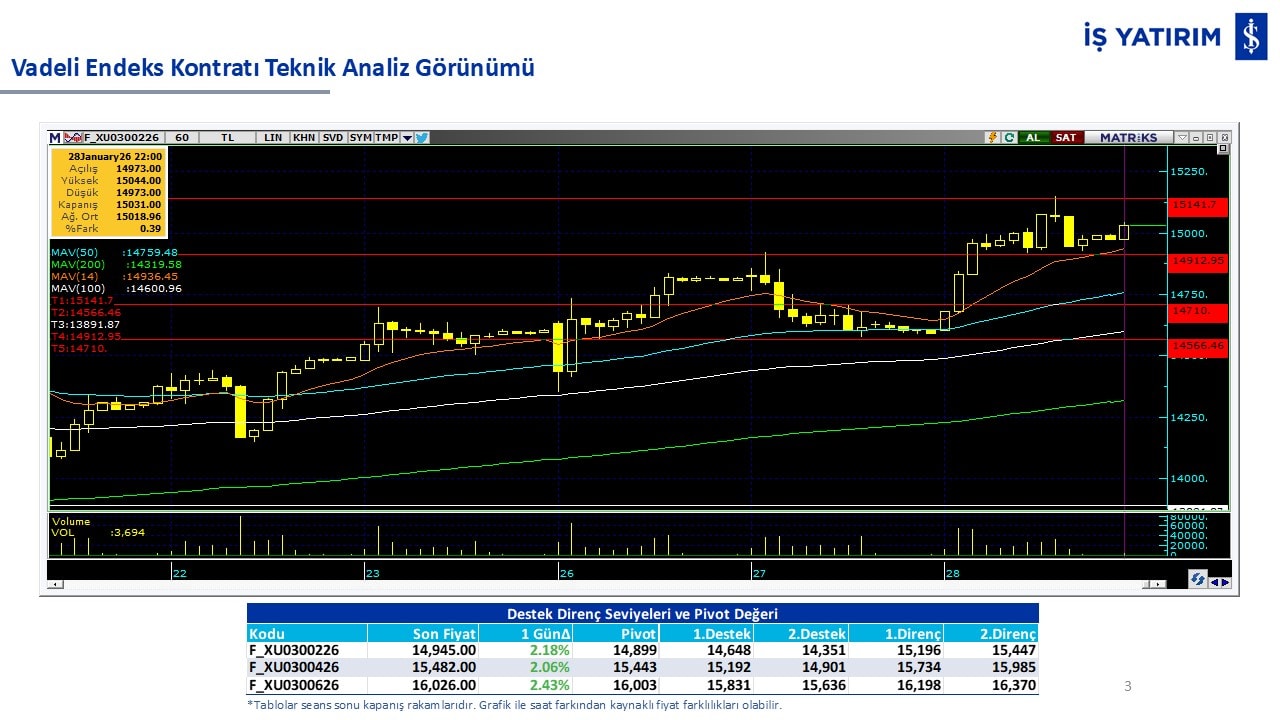Screen dimensions: 1280x720
Task: Click the lightning bolt quick order icon
Action: [x=992, y=138]
